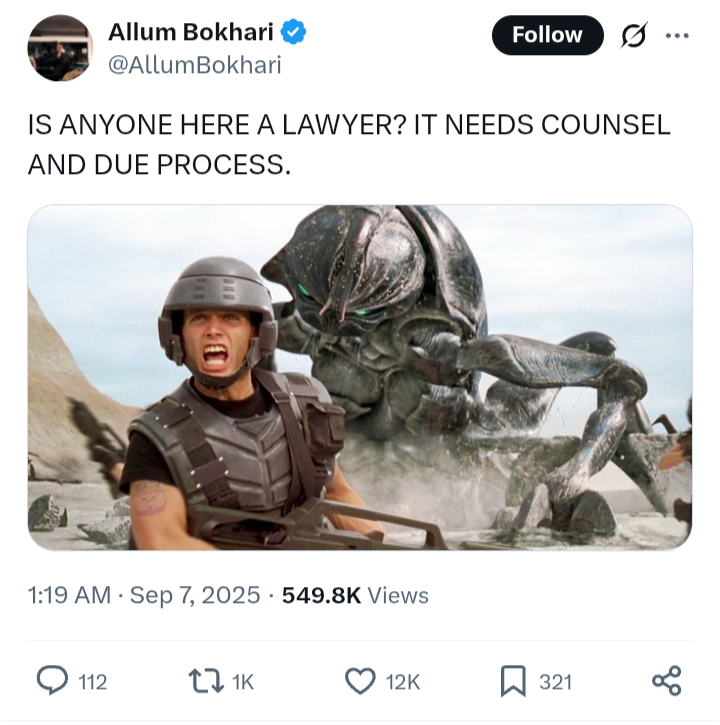Click the 12K likes count
Image resolution: width=720 pixels, height=725 pixels.
(x=403, y=682)
